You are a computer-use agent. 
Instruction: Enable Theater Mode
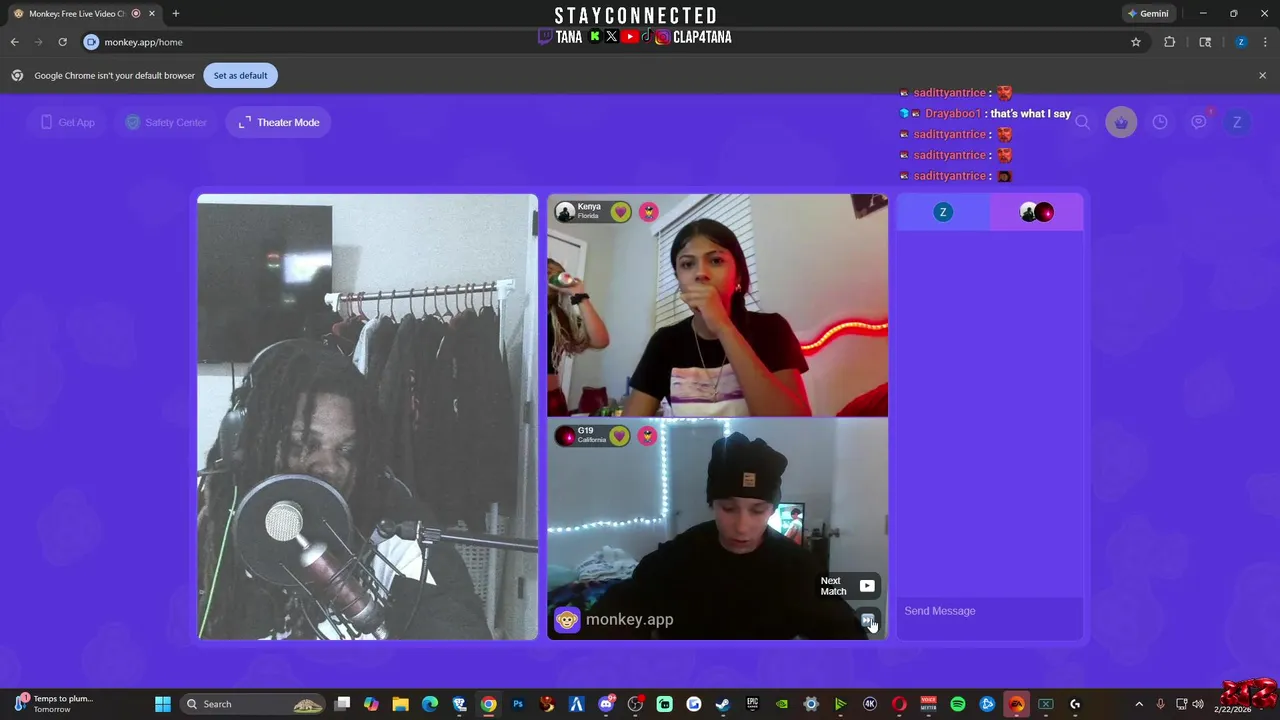pos(279,122)
